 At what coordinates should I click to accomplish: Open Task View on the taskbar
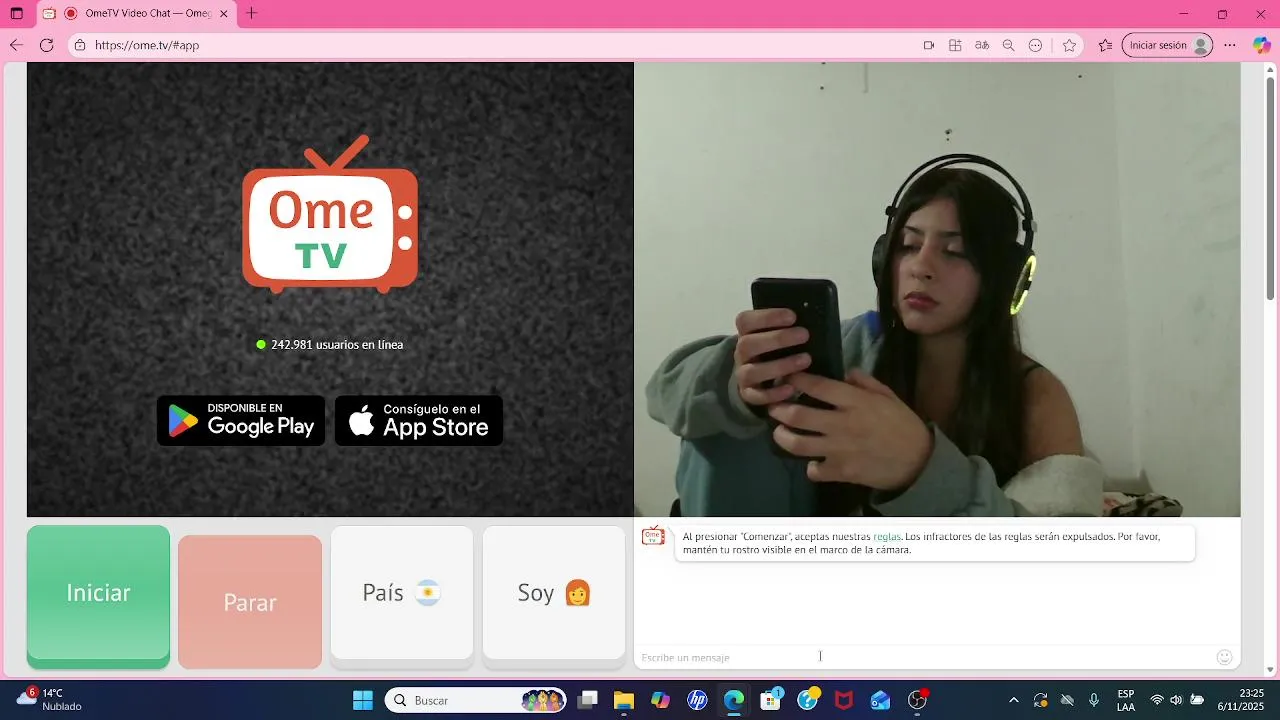(588, 700)
